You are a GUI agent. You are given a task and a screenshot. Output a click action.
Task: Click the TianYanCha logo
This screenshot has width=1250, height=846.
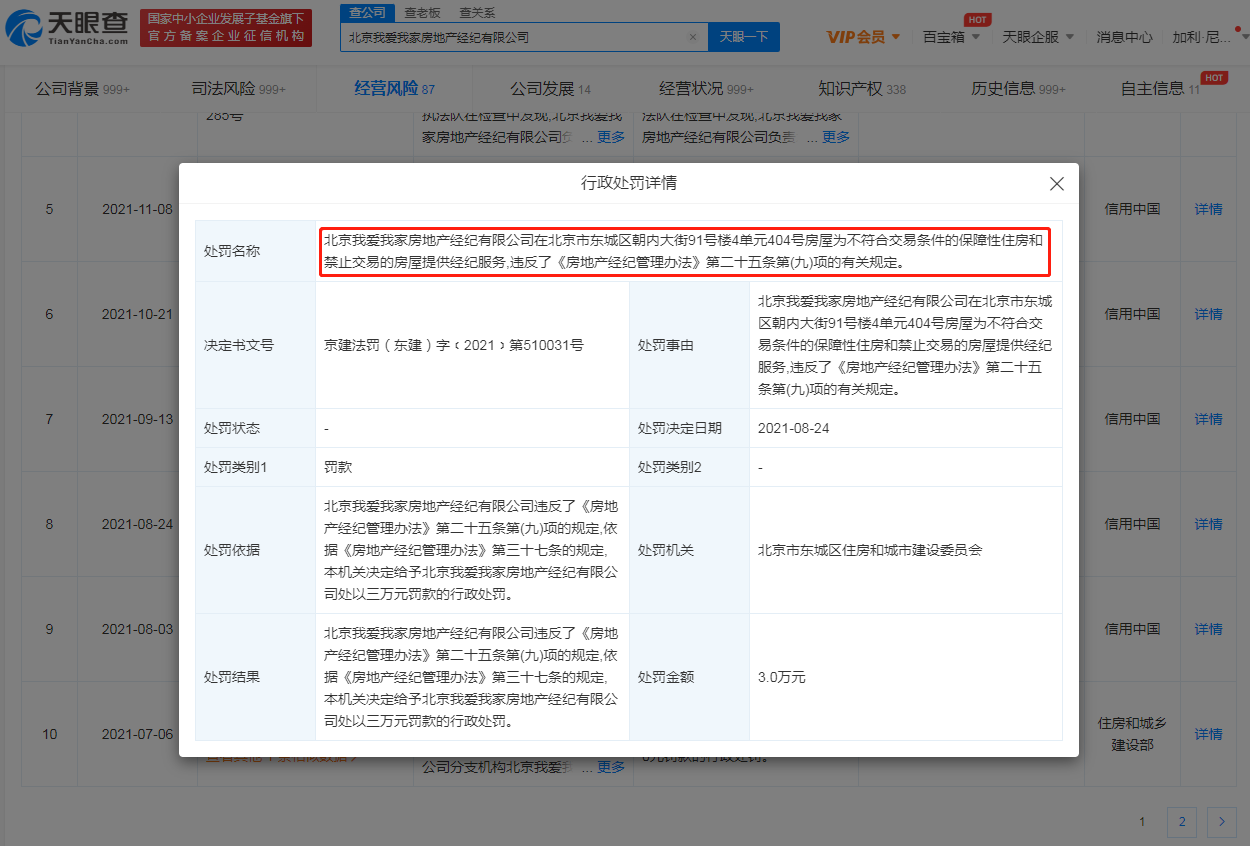[67, 28]
